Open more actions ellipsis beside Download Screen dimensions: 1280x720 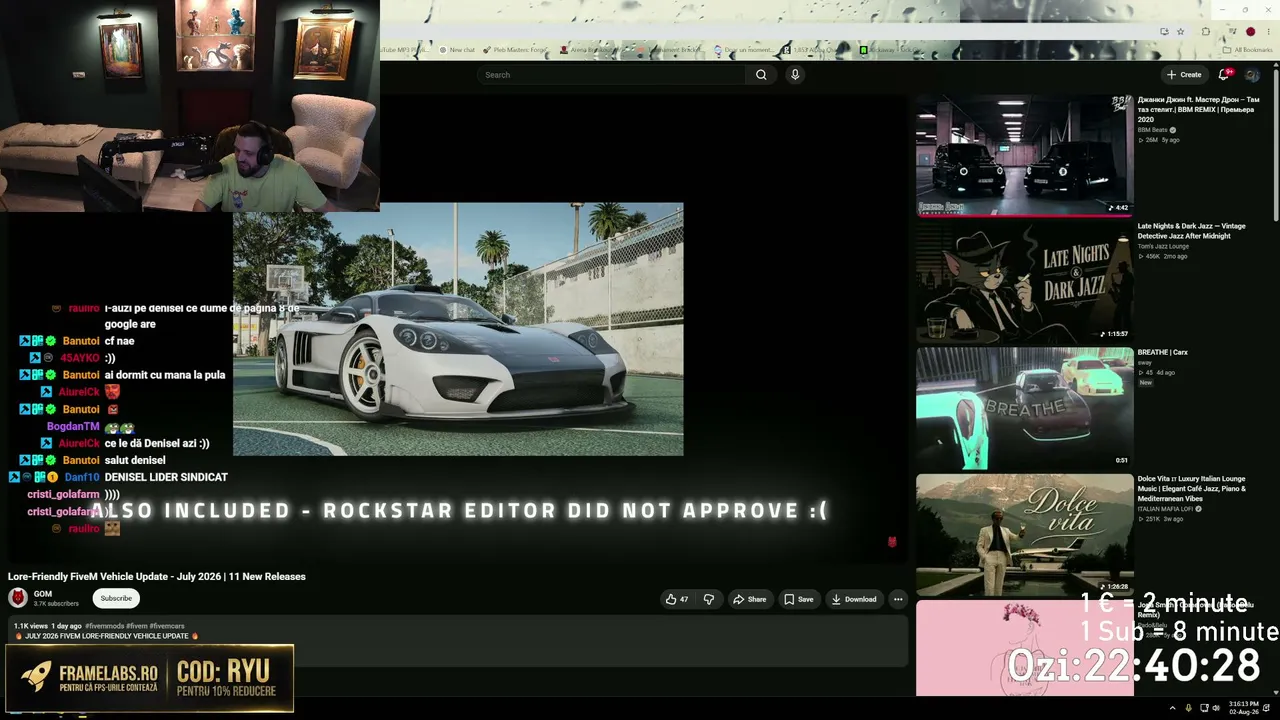(x=898, y=599)
